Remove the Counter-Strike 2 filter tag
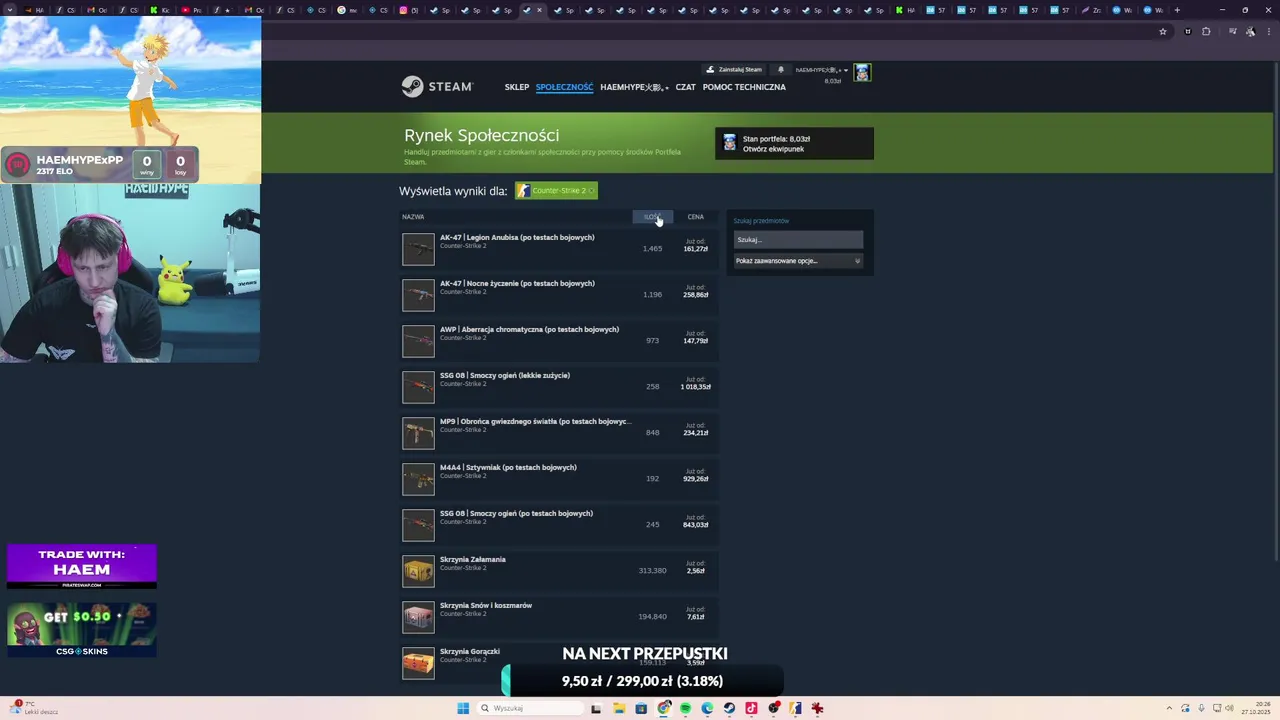The width and height of the screenshot is (1280, 720). click(591, 191)
